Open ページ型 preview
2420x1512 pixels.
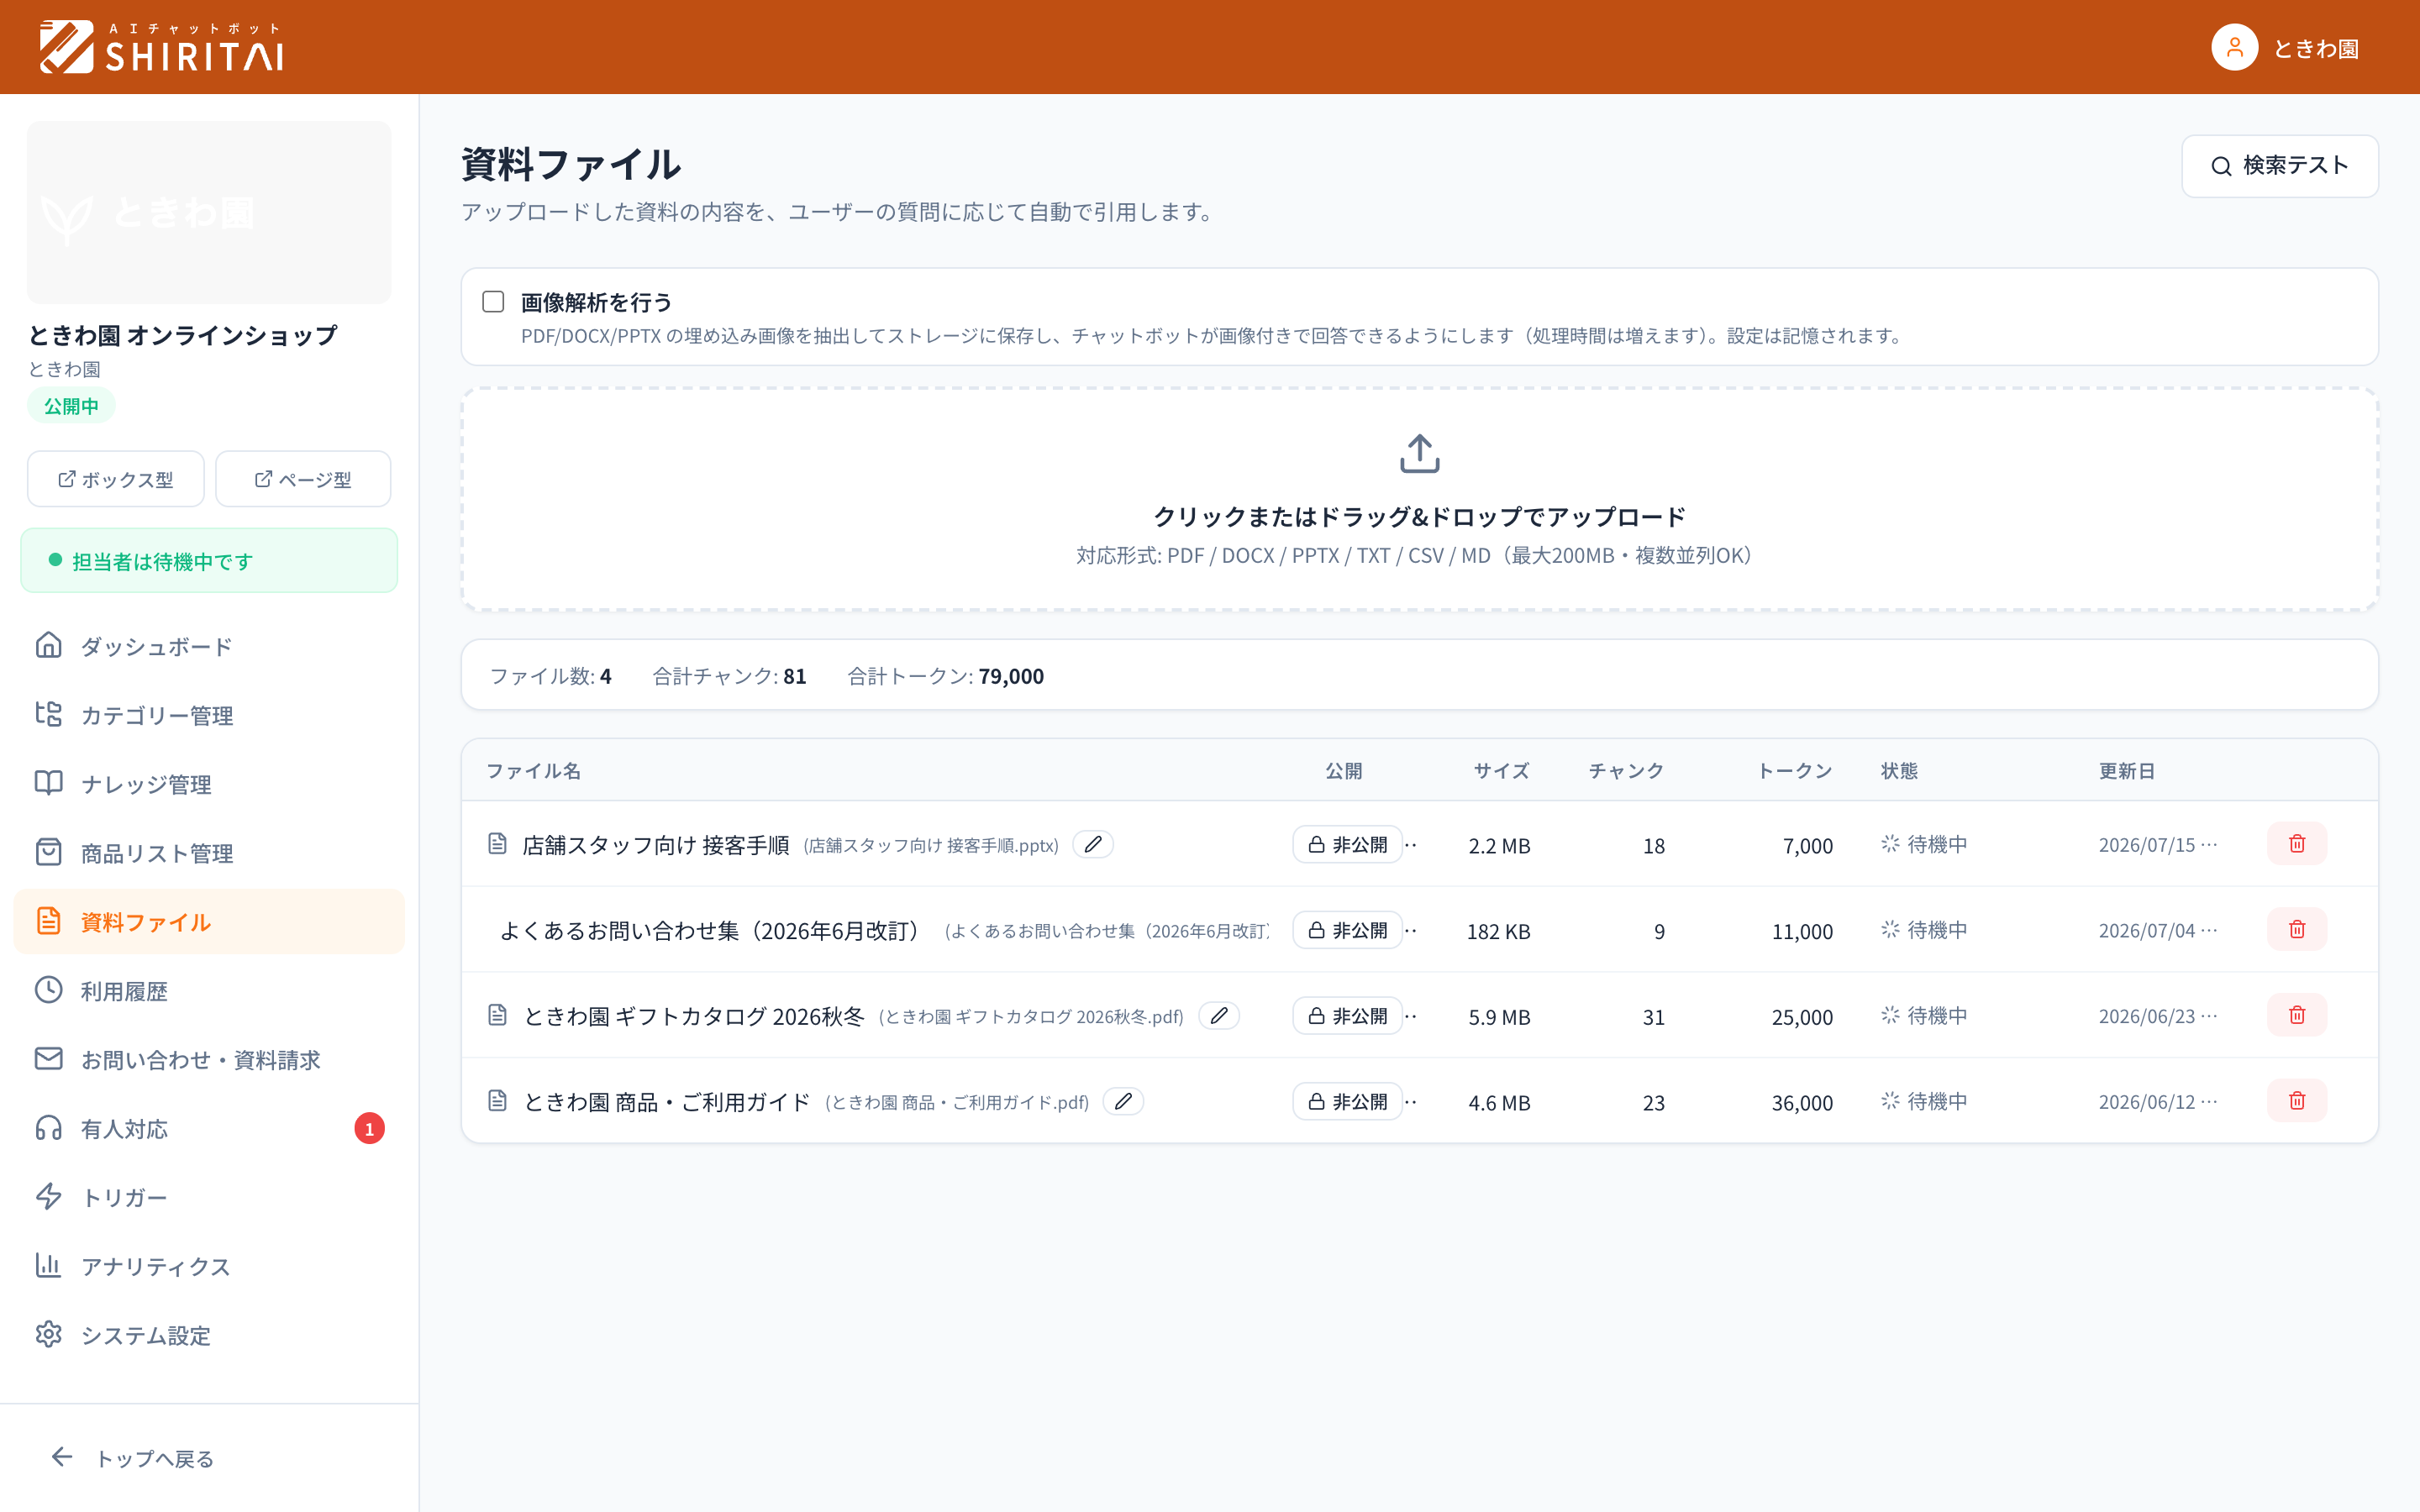pos(303,479)
